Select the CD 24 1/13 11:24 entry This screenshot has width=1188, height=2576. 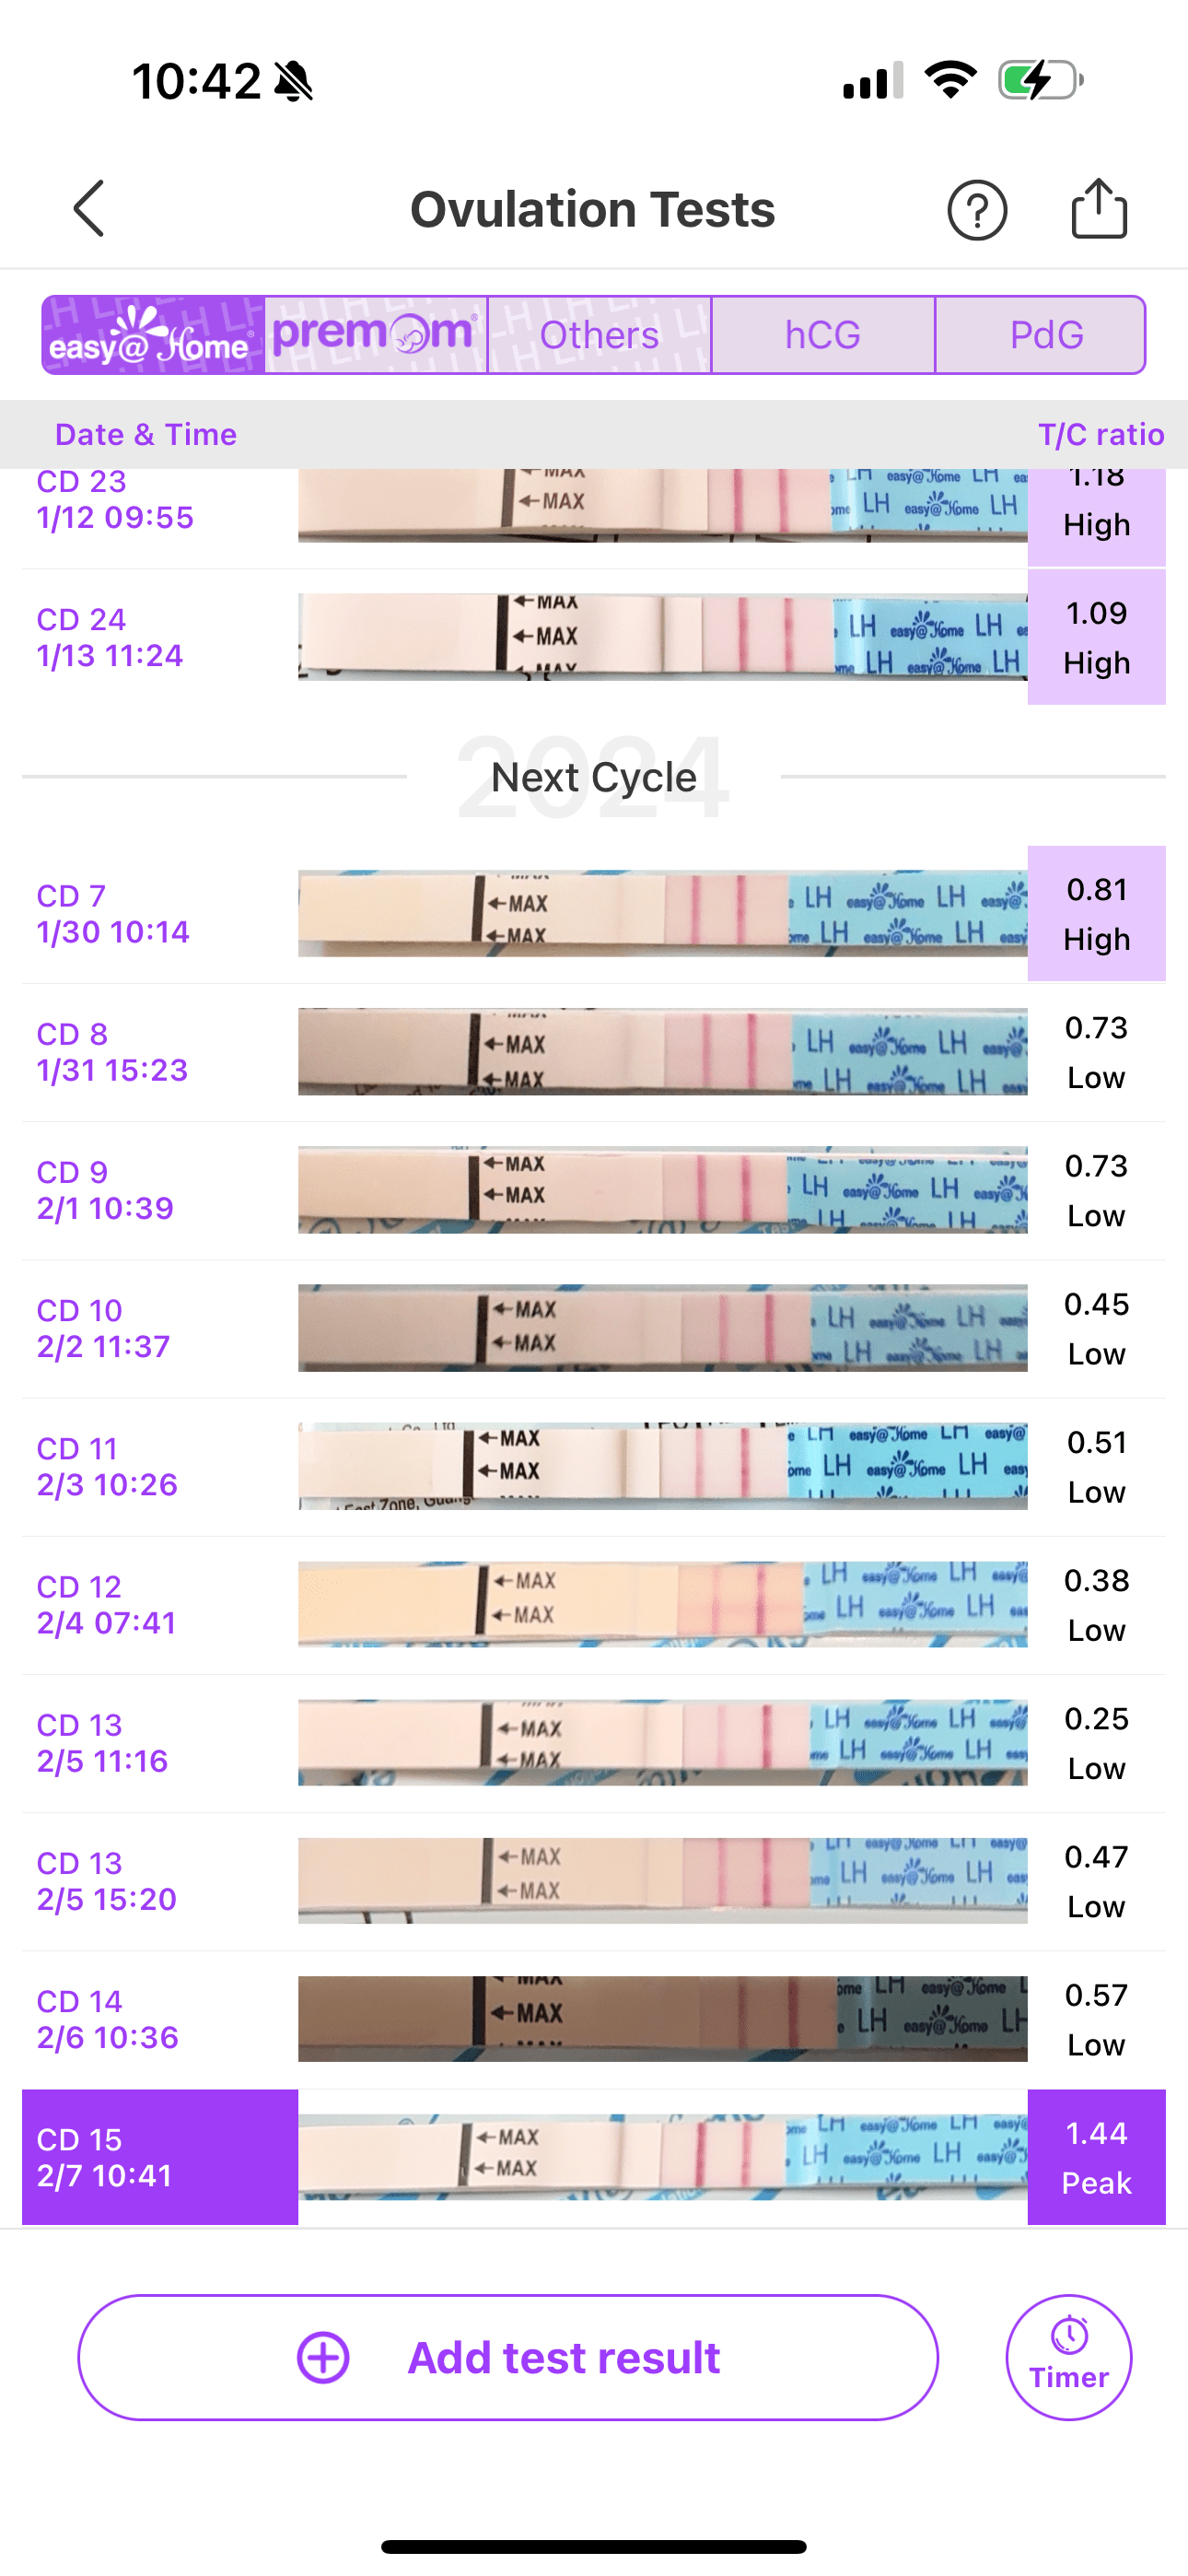[x=110, y=637]
